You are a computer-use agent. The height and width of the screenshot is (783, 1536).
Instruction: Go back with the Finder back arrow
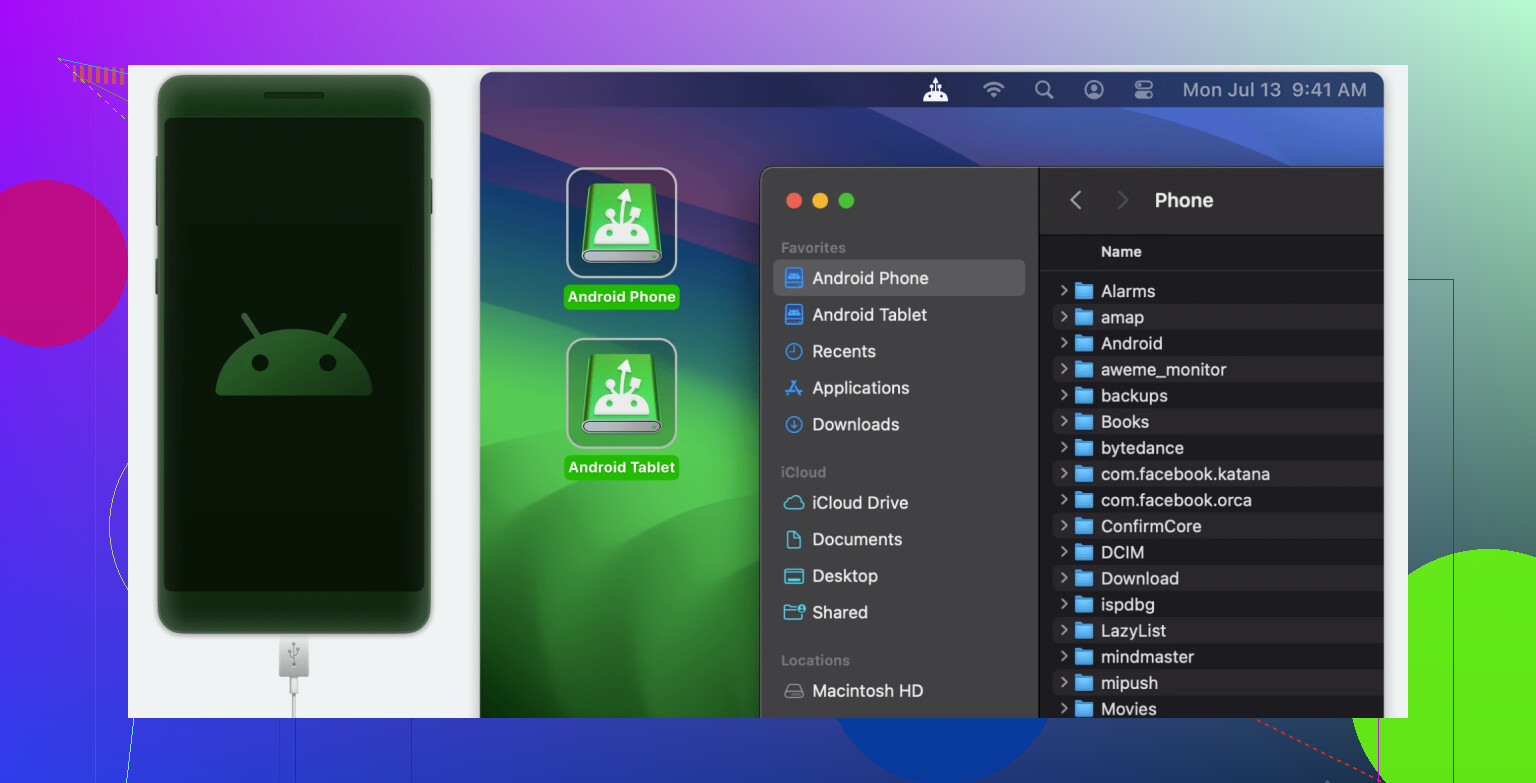(x=1076, y=200)
